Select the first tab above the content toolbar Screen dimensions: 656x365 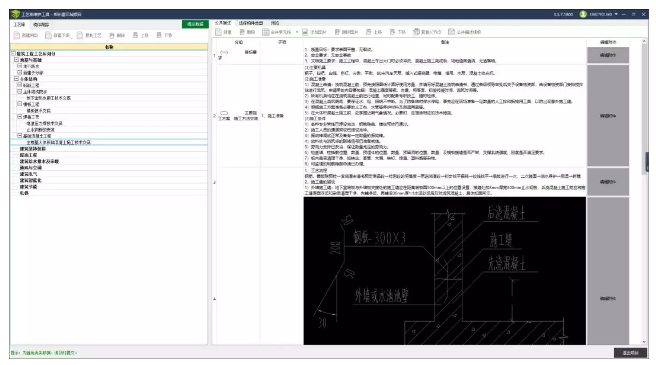[223, 23]
